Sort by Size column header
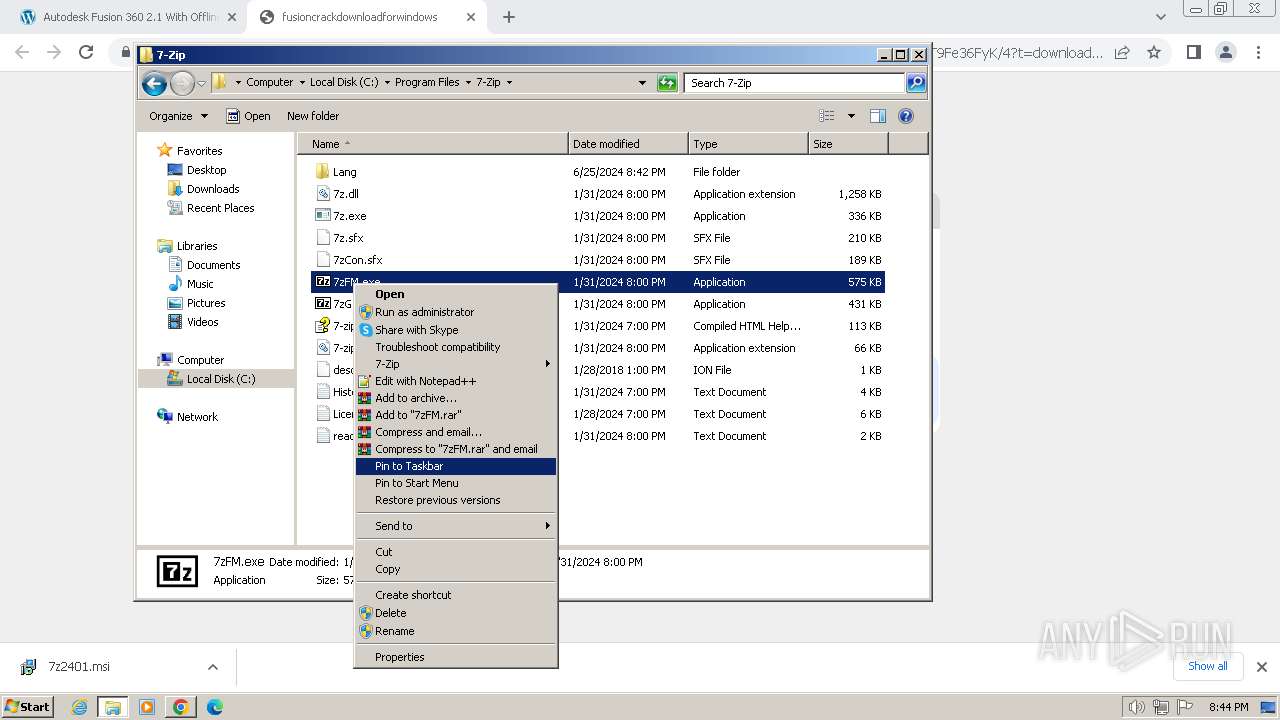1280x720 pixels. click(848, 144)
